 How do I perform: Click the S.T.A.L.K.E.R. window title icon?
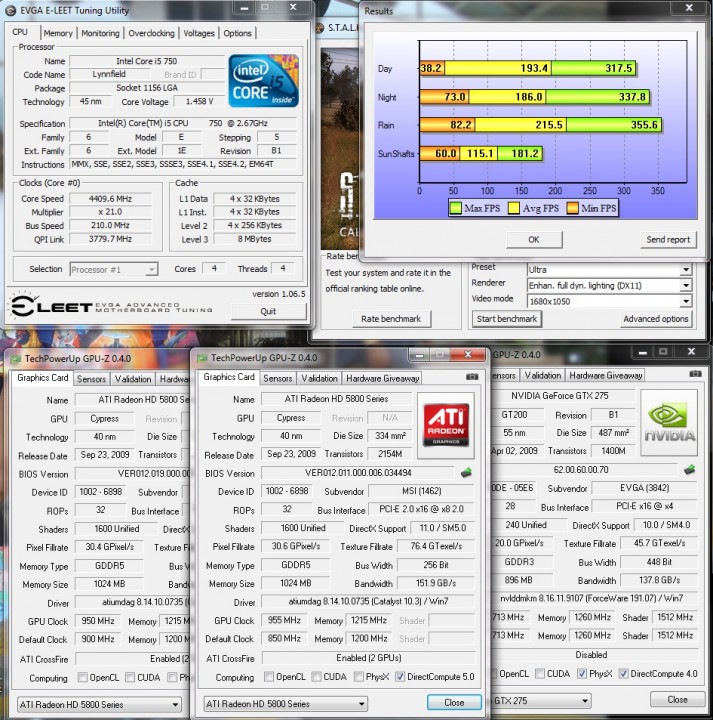click(320, 28)
